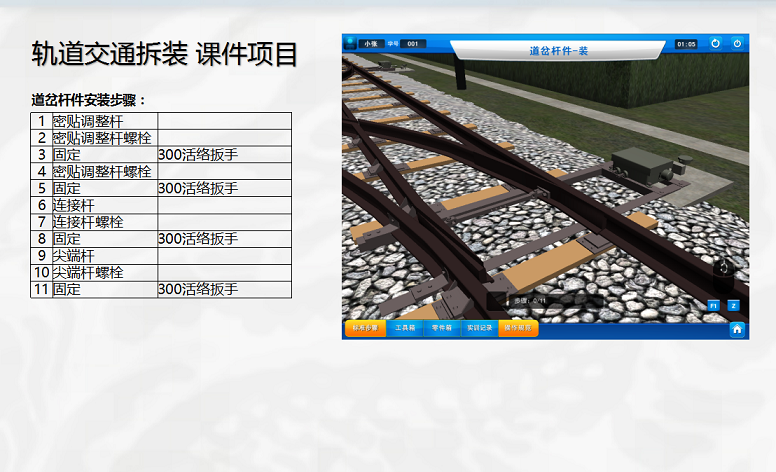Click the 01:05 timer display
776x472 pixels.
coord(686,44)
